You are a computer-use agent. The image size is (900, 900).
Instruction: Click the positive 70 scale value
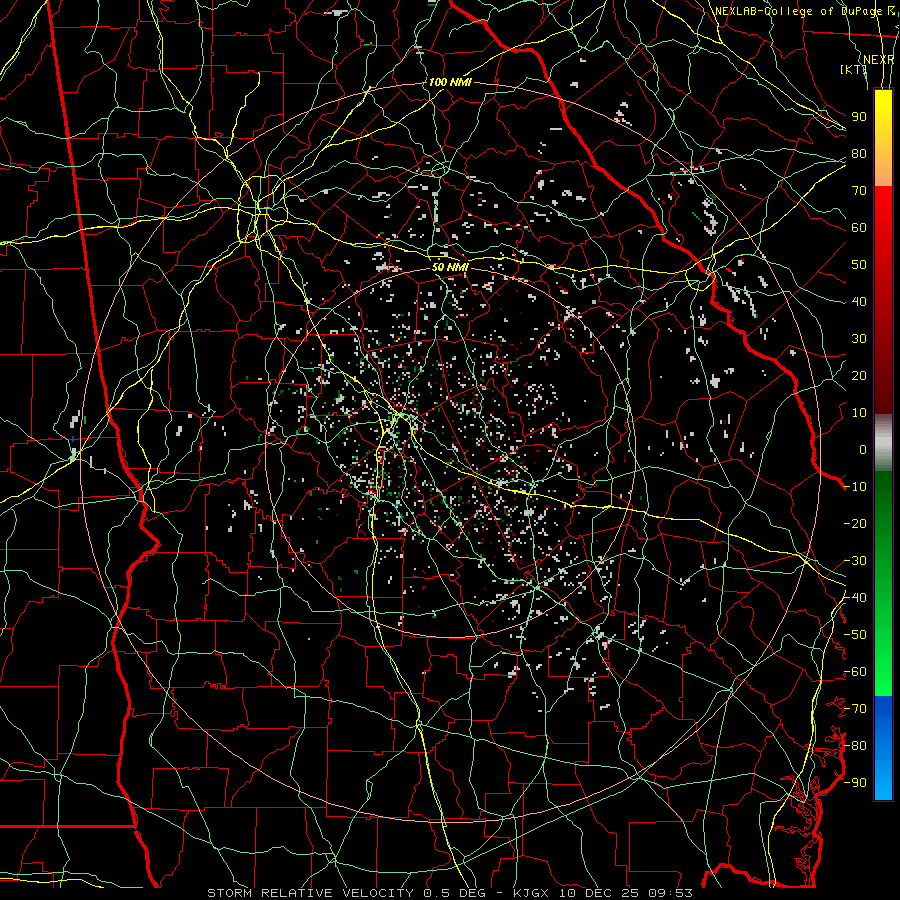tap(859, 191)
